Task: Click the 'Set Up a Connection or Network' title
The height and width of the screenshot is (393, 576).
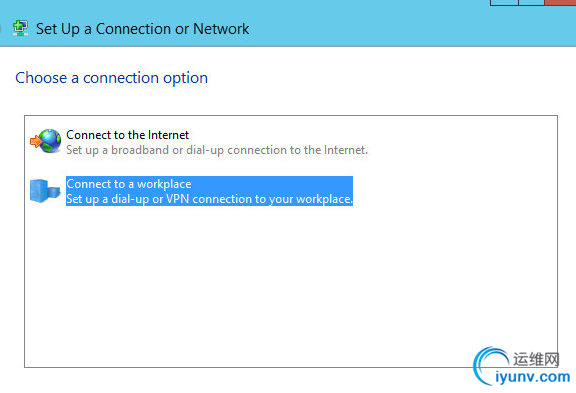Action: [143, 29]
